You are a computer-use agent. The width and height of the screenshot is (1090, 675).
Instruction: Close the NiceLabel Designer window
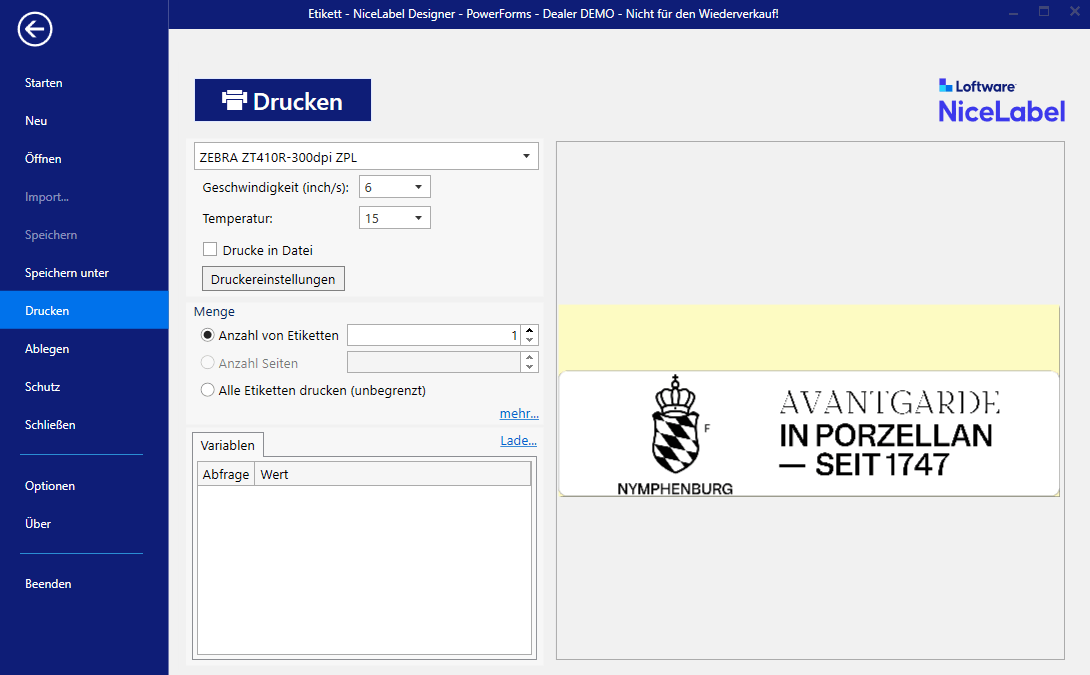click(1074, 12)
